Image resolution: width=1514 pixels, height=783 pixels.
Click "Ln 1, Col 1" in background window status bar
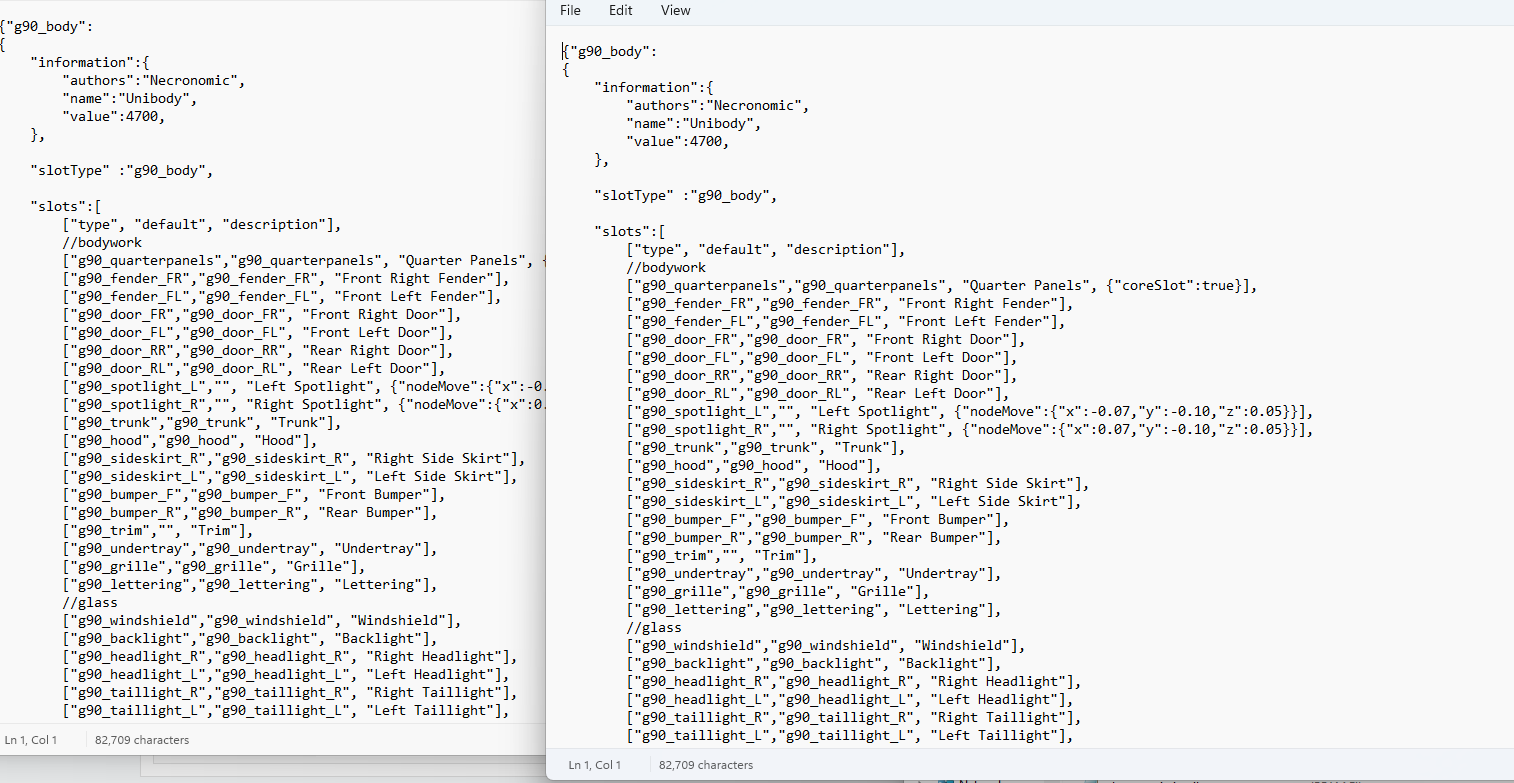point(31,740)
